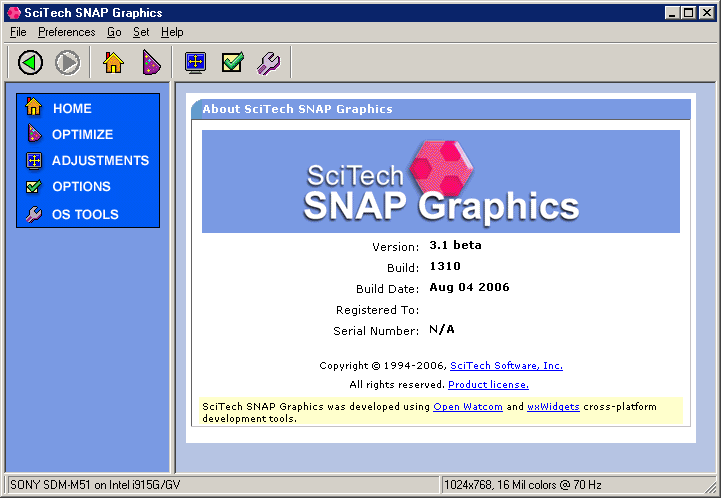Click the checkmark icon beside OPTIONS in sidebar

pyautogui.click(x=34, y=186)
